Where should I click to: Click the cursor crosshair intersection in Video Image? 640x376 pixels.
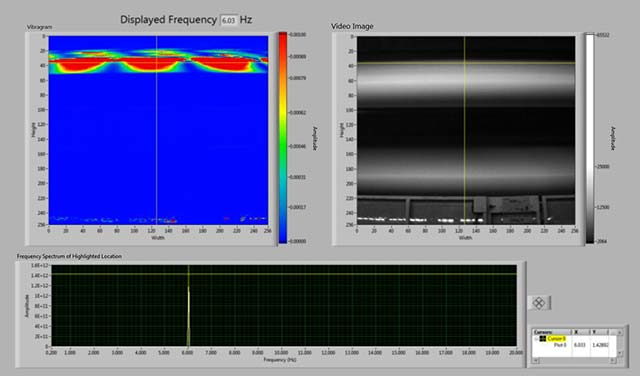pyautogui.click(x=464, y=63)
